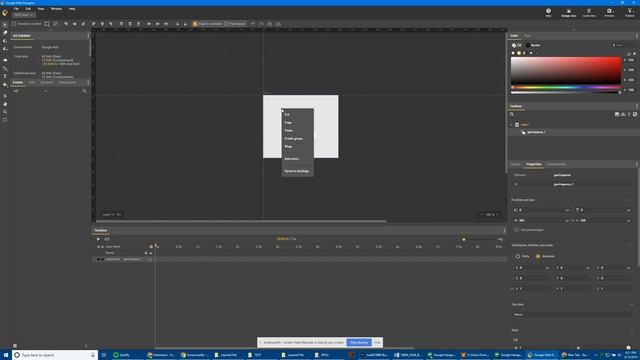
Task: Select the Zoom tool in left toolbar
Action: [5, 112]
